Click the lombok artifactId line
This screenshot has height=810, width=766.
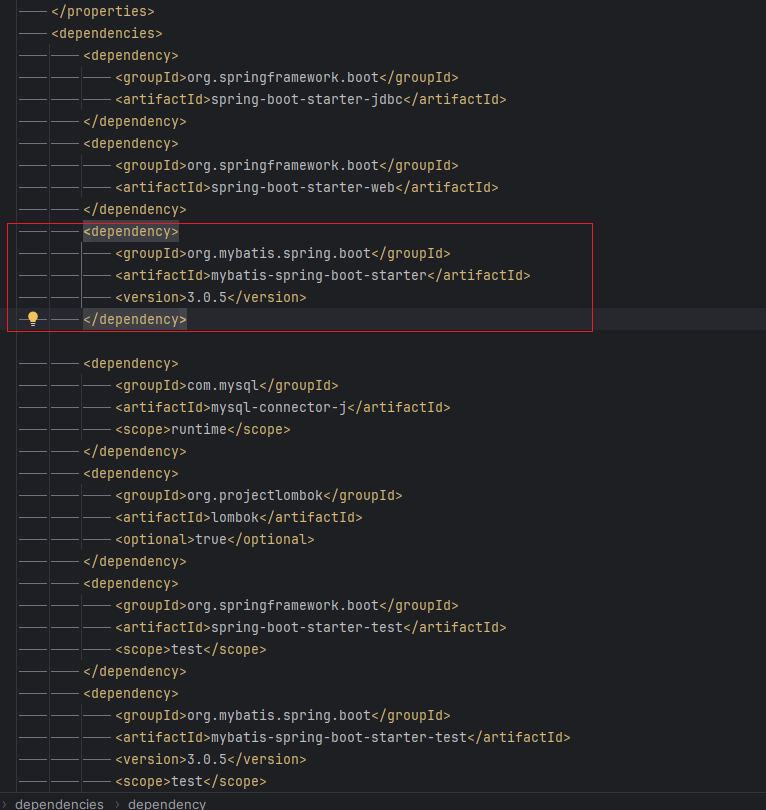click(239, 518)
